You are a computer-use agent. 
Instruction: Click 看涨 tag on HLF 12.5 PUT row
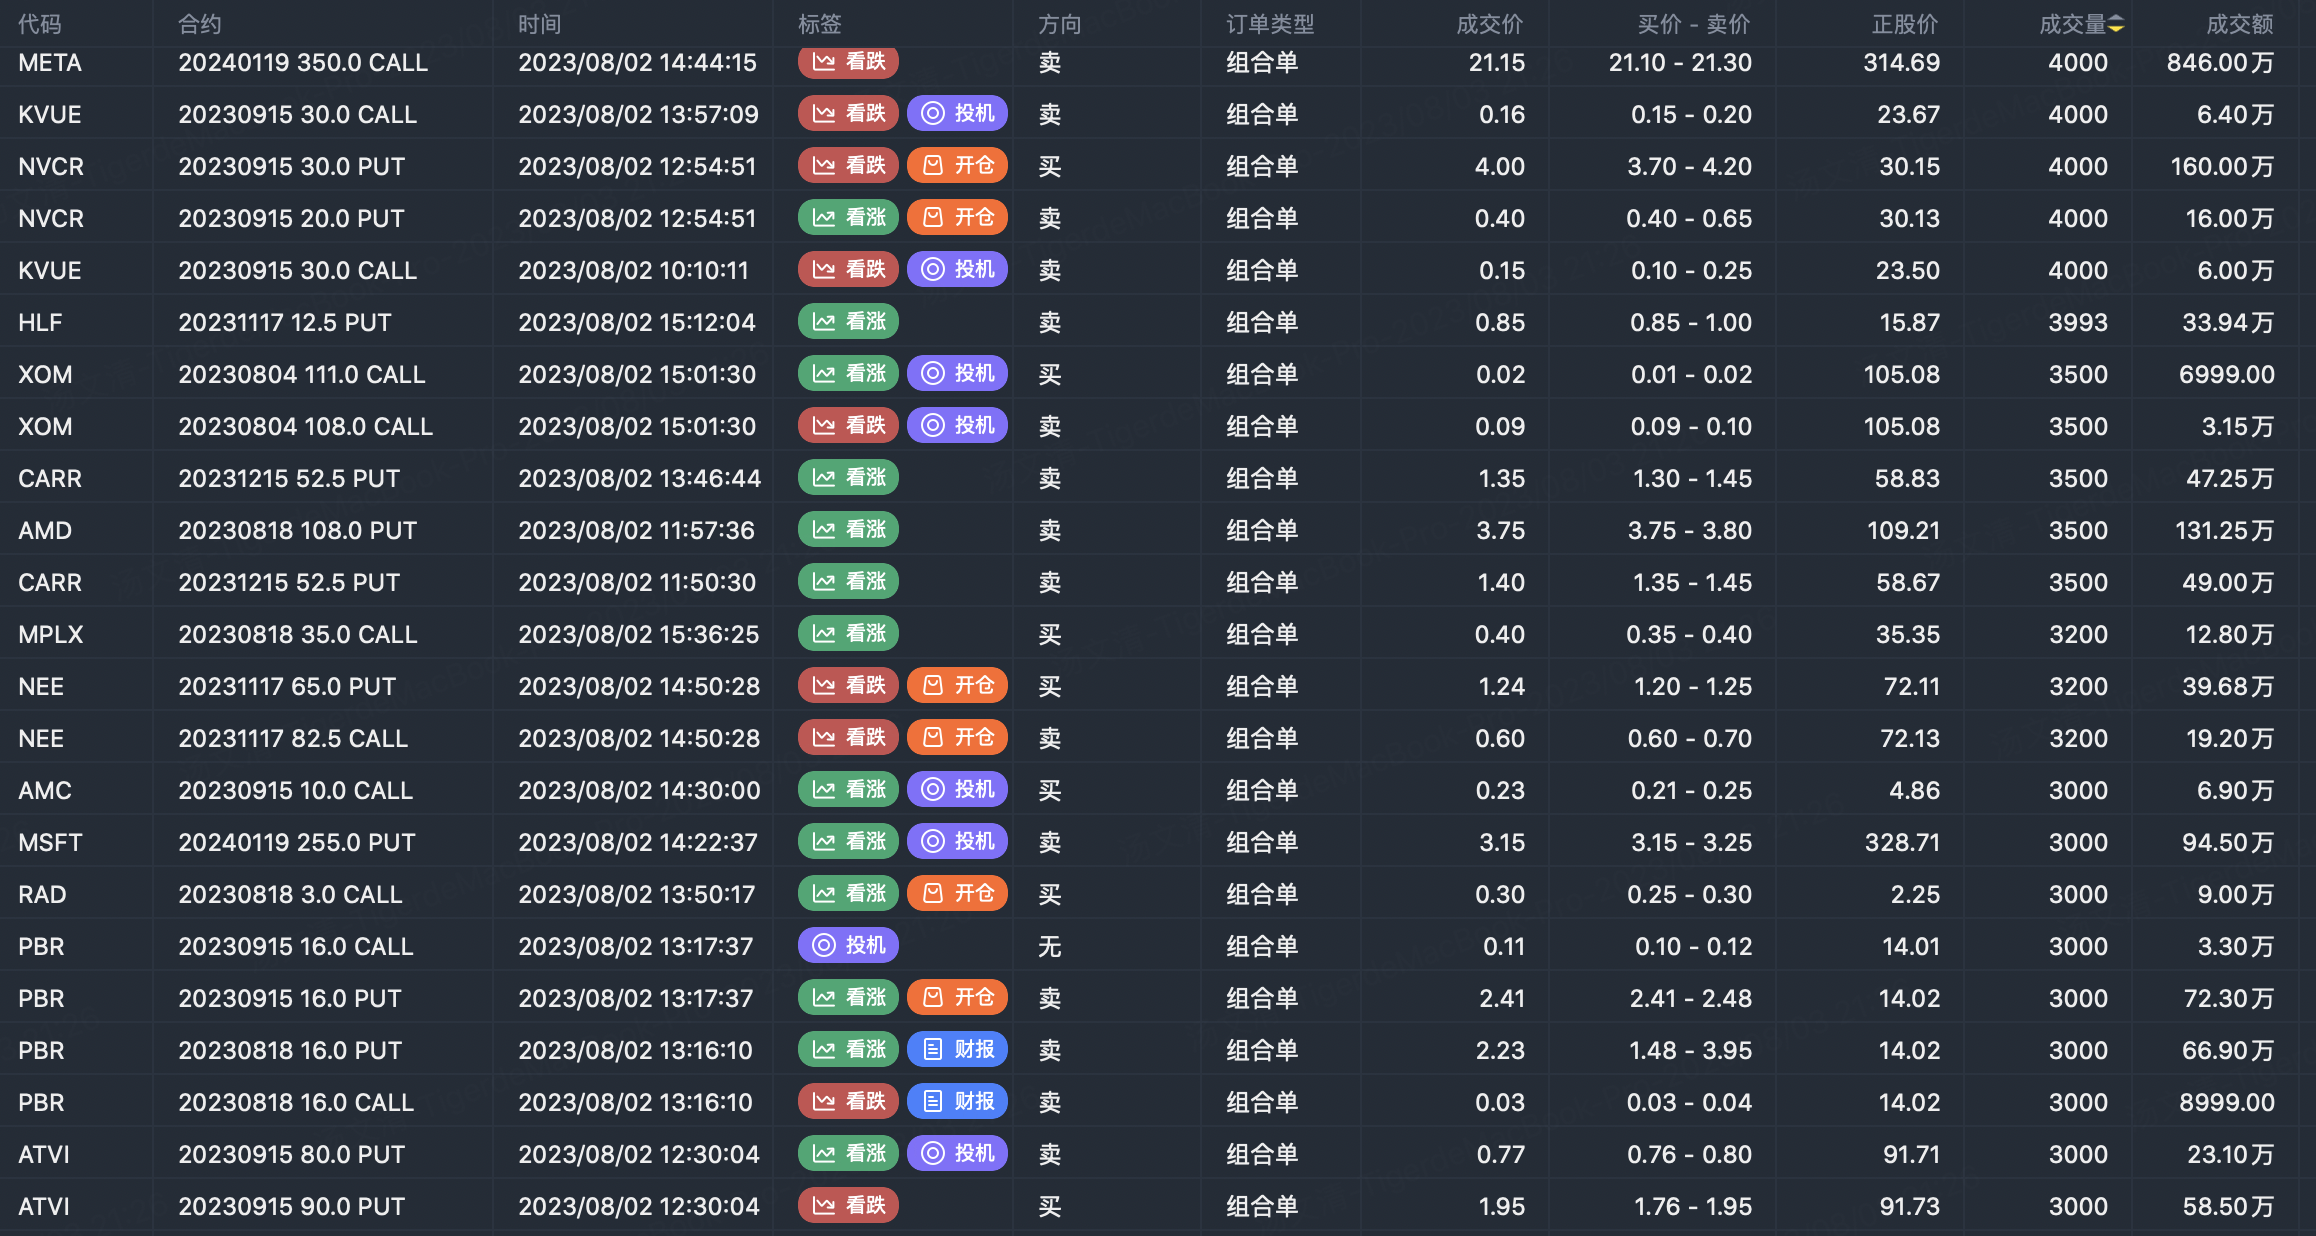click(x=848, y=321)
